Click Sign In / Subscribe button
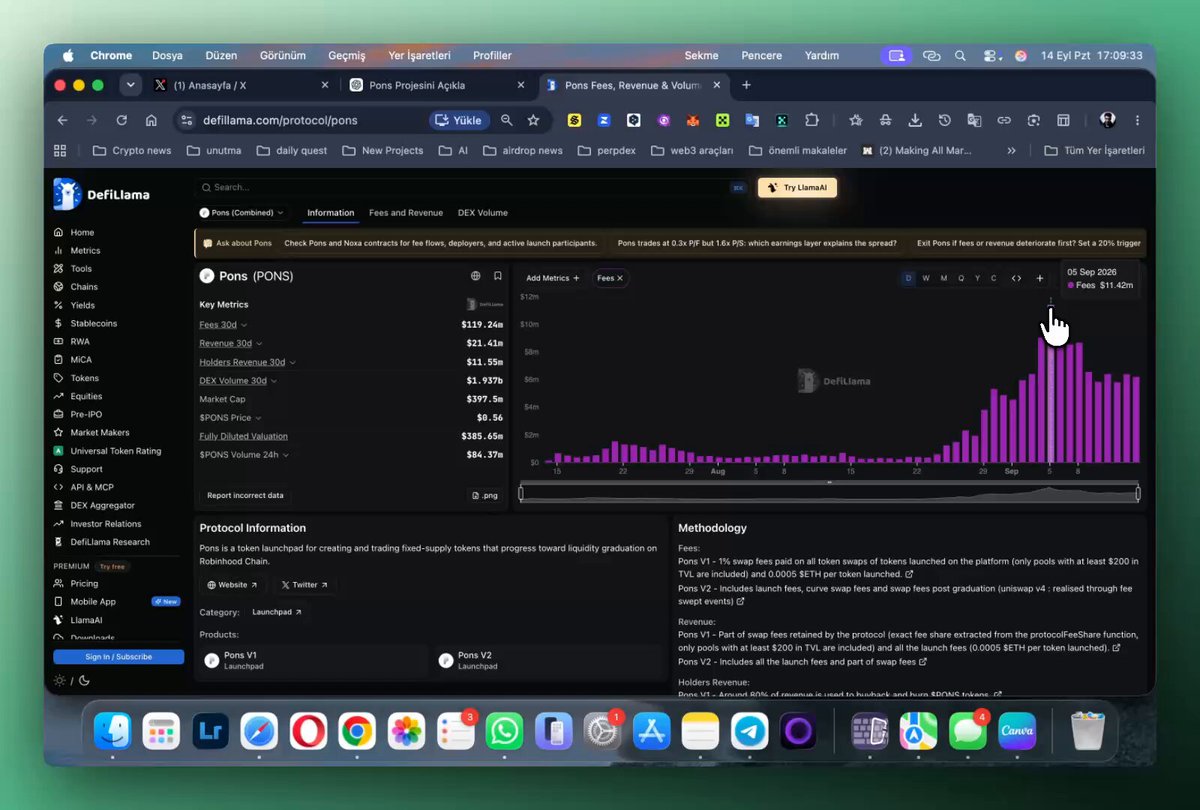This screenshot has width=1200, height=810. (119, 657)
